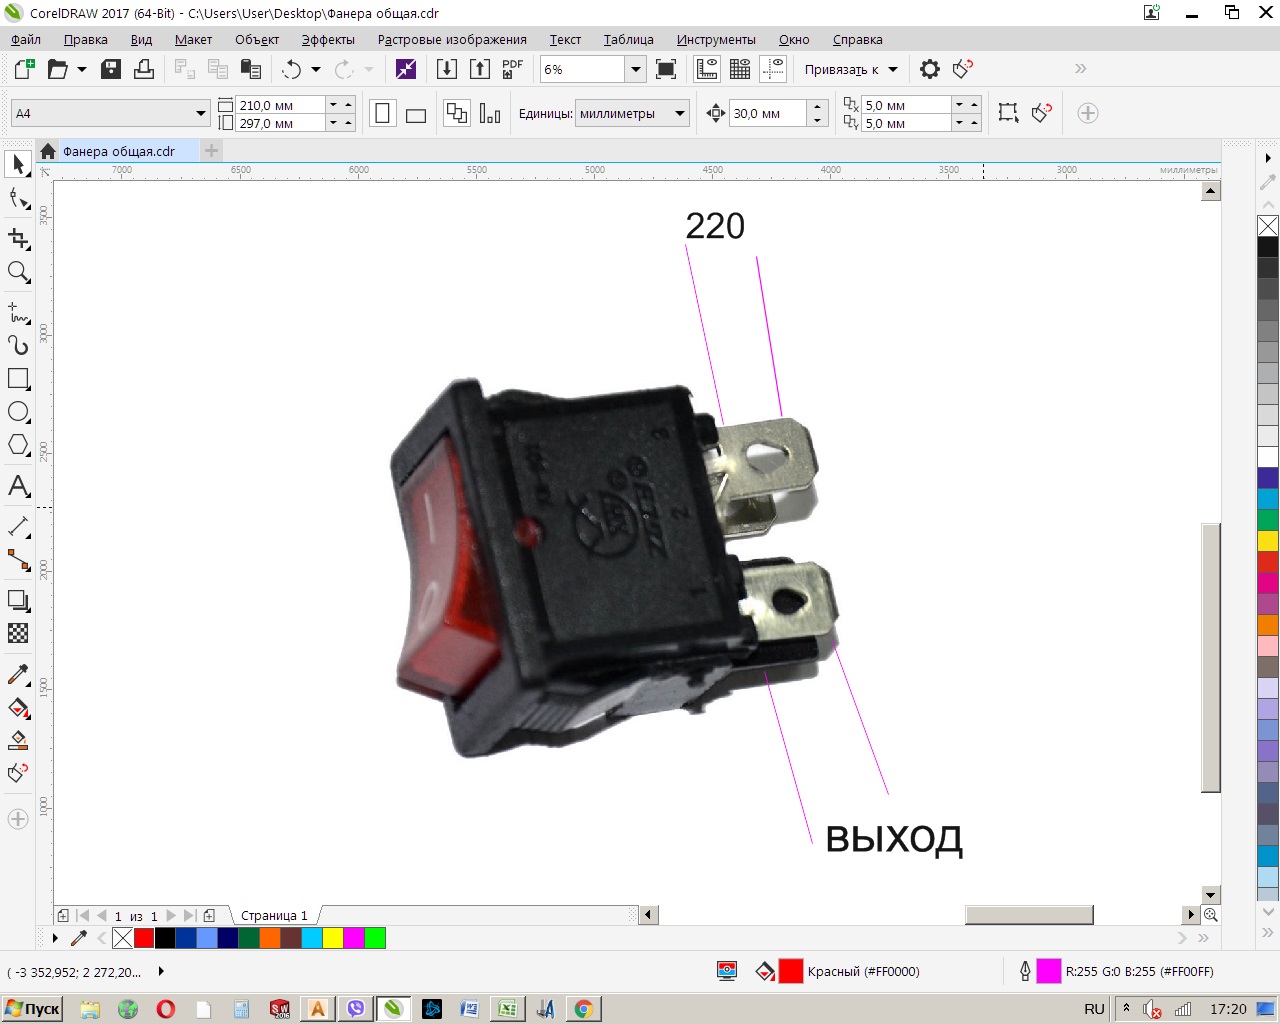Select the Interactive Fill tool

(x=18, y=708)
